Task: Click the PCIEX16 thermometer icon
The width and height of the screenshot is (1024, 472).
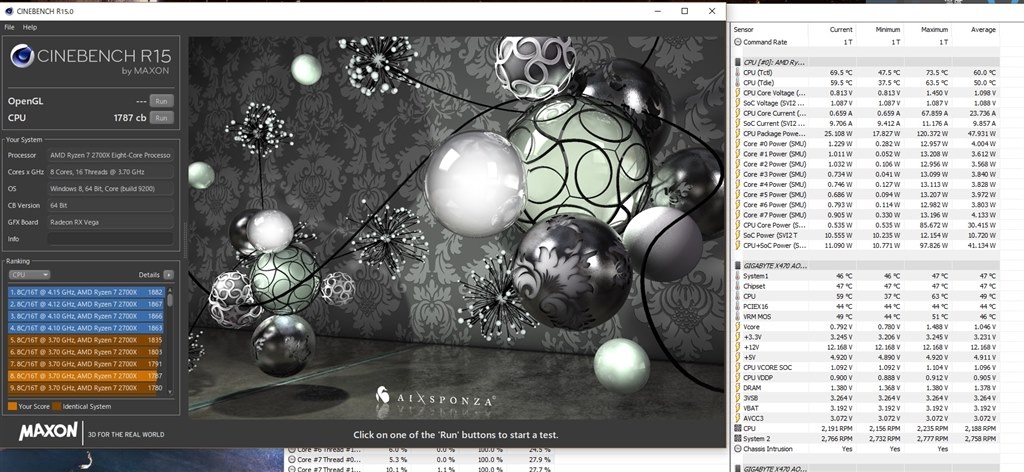Action: 737,306
